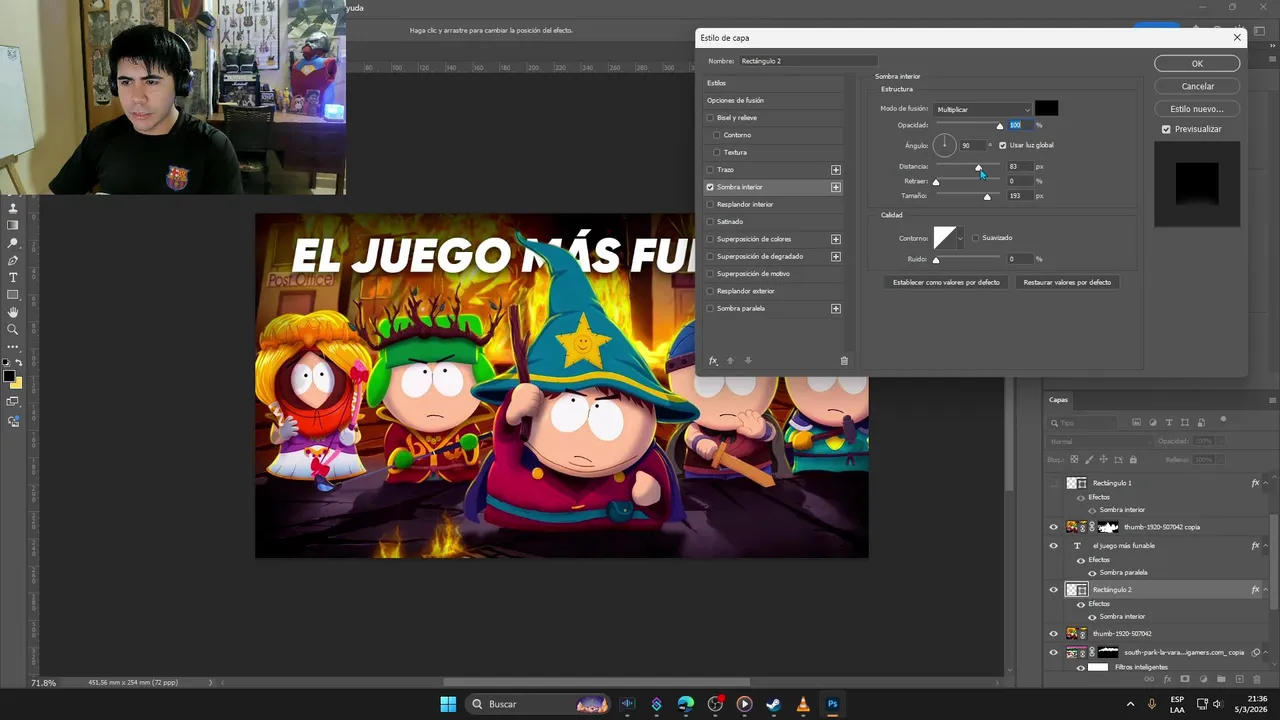
Task: Filter layers by type layers (T icon)
Action: (x=1169, y=423)
